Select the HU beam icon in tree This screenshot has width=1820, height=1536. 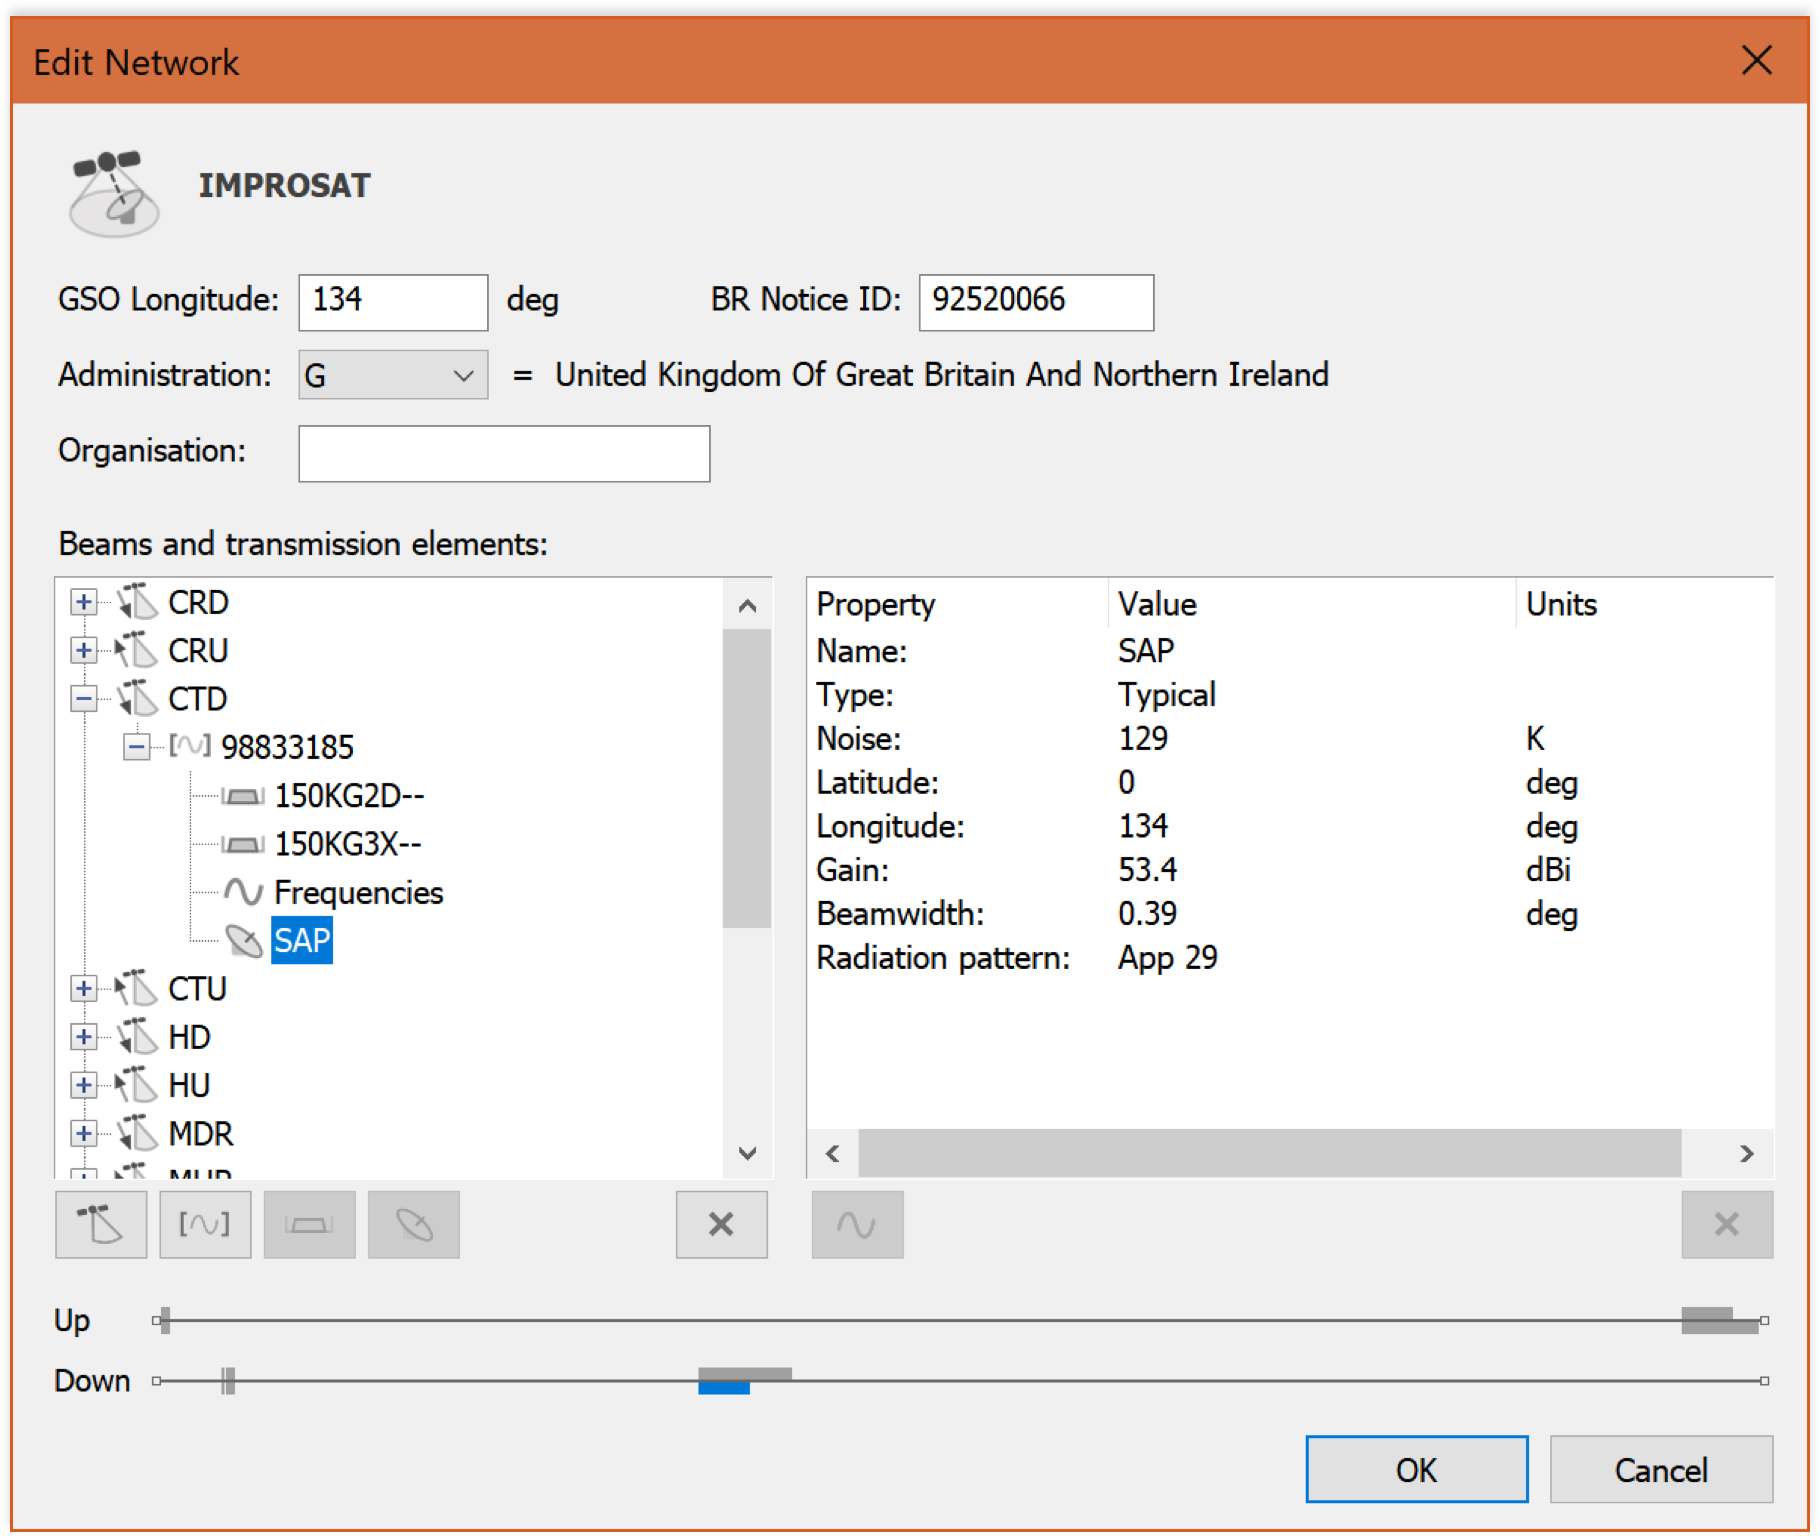[x=137, y=1084]
